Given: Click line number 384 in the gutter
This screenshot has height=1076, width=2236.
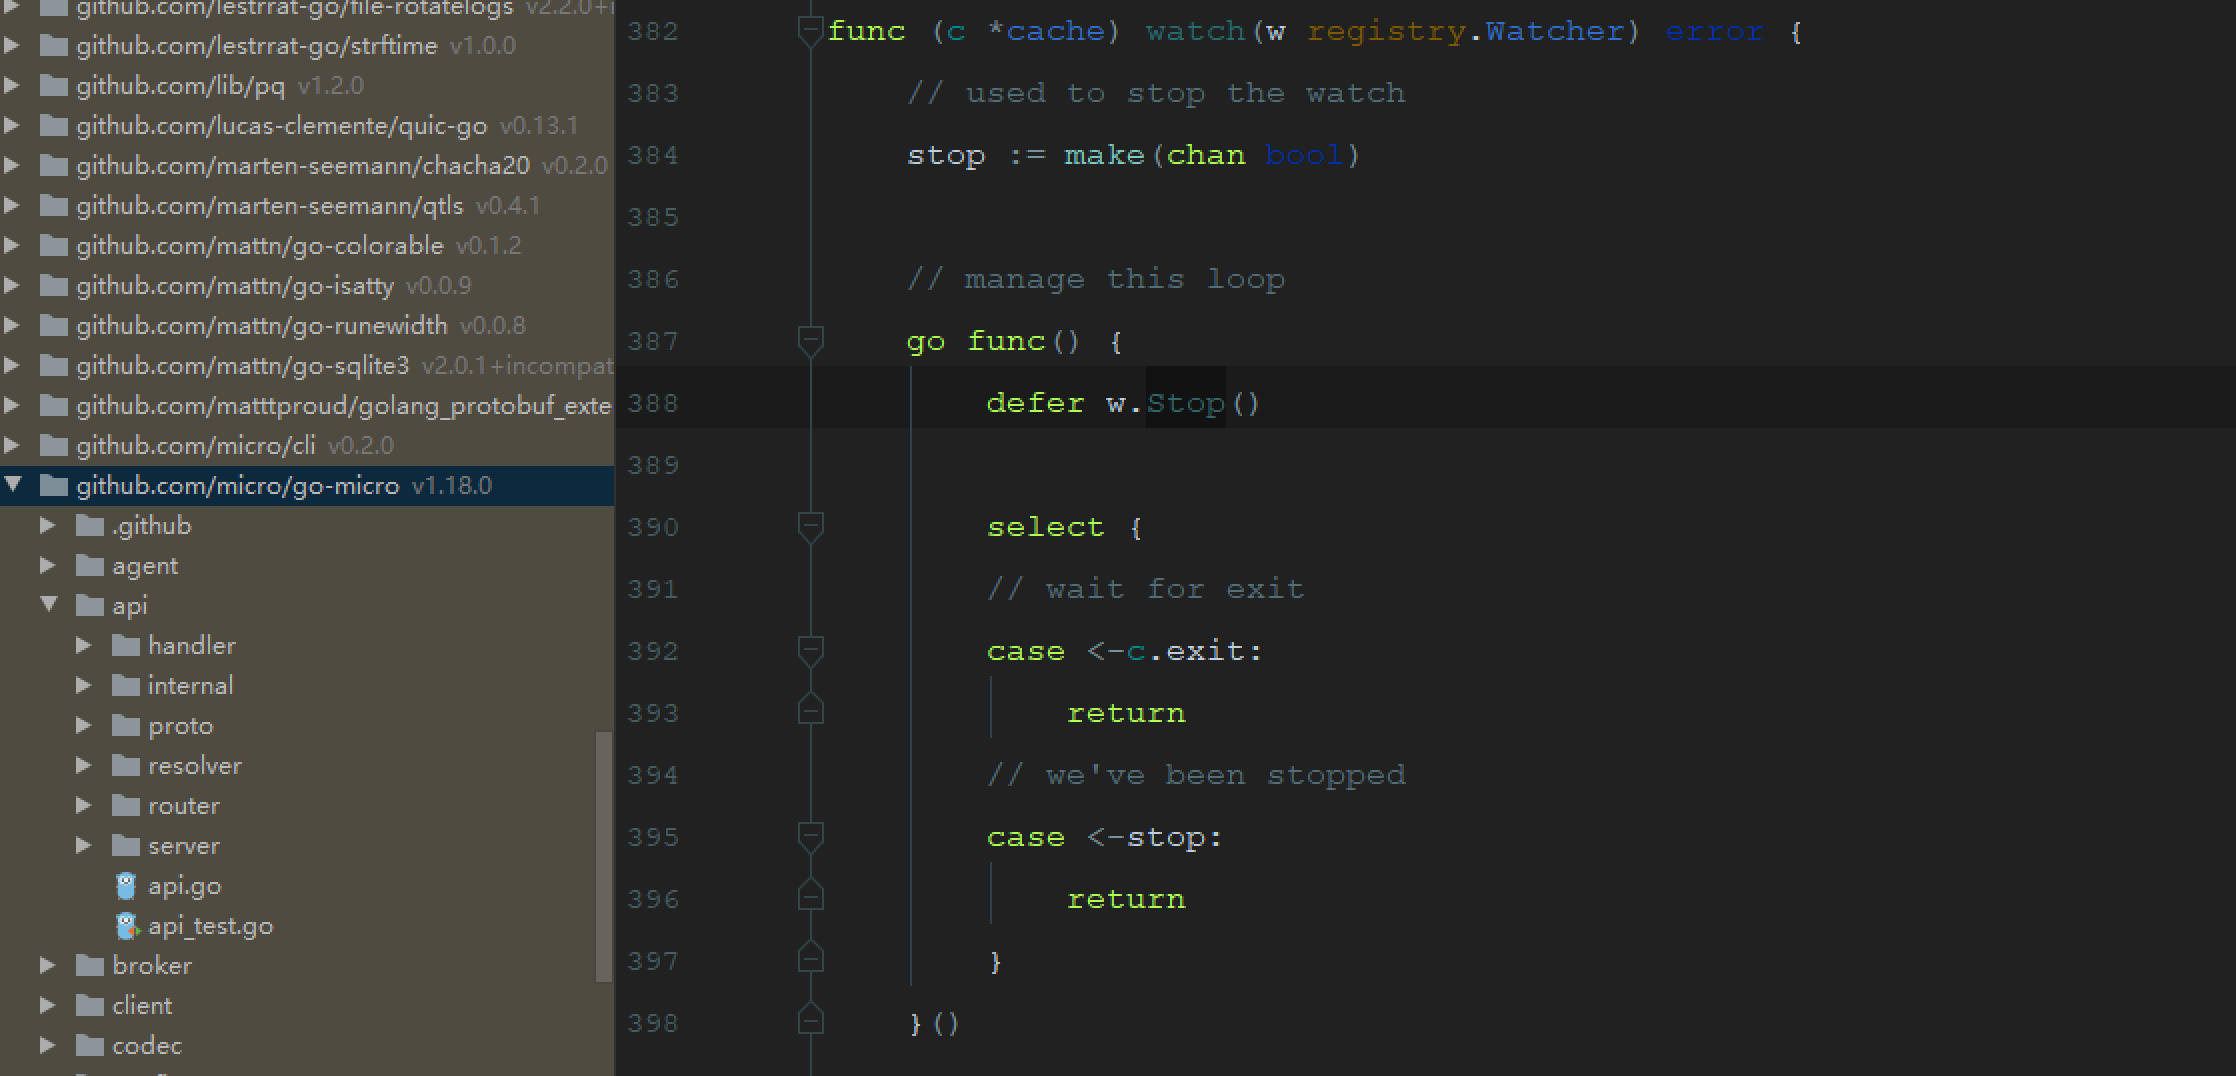Looking at the screenshot, I should pos(653,155).
